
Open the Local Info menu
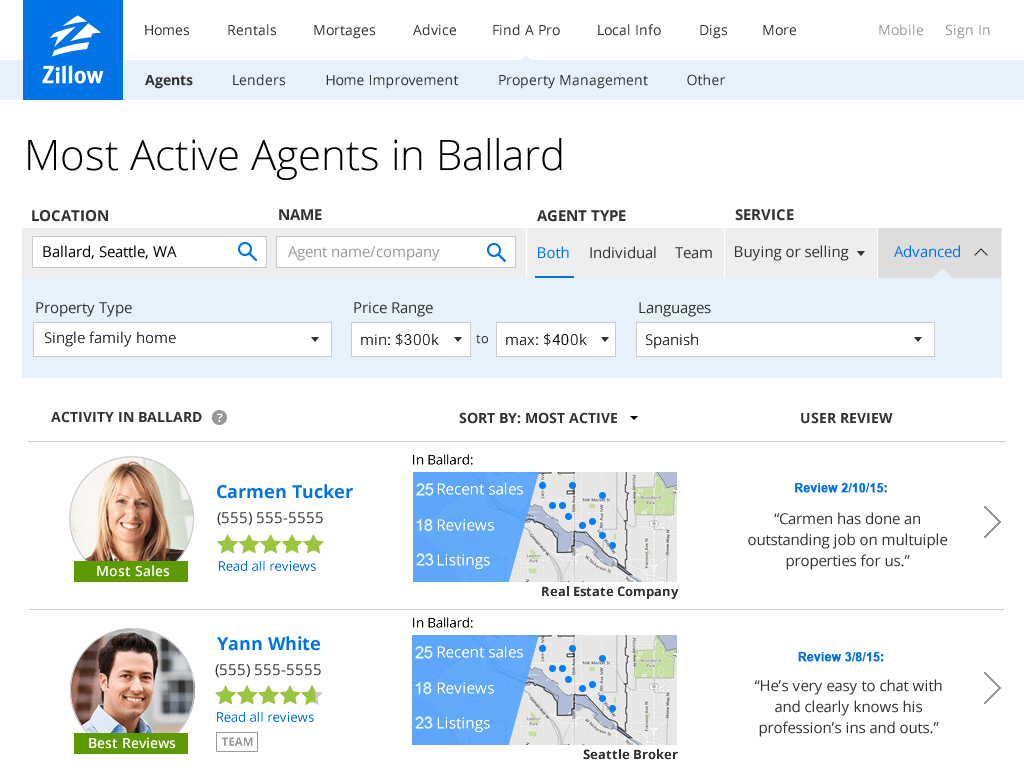coord(629,30)
